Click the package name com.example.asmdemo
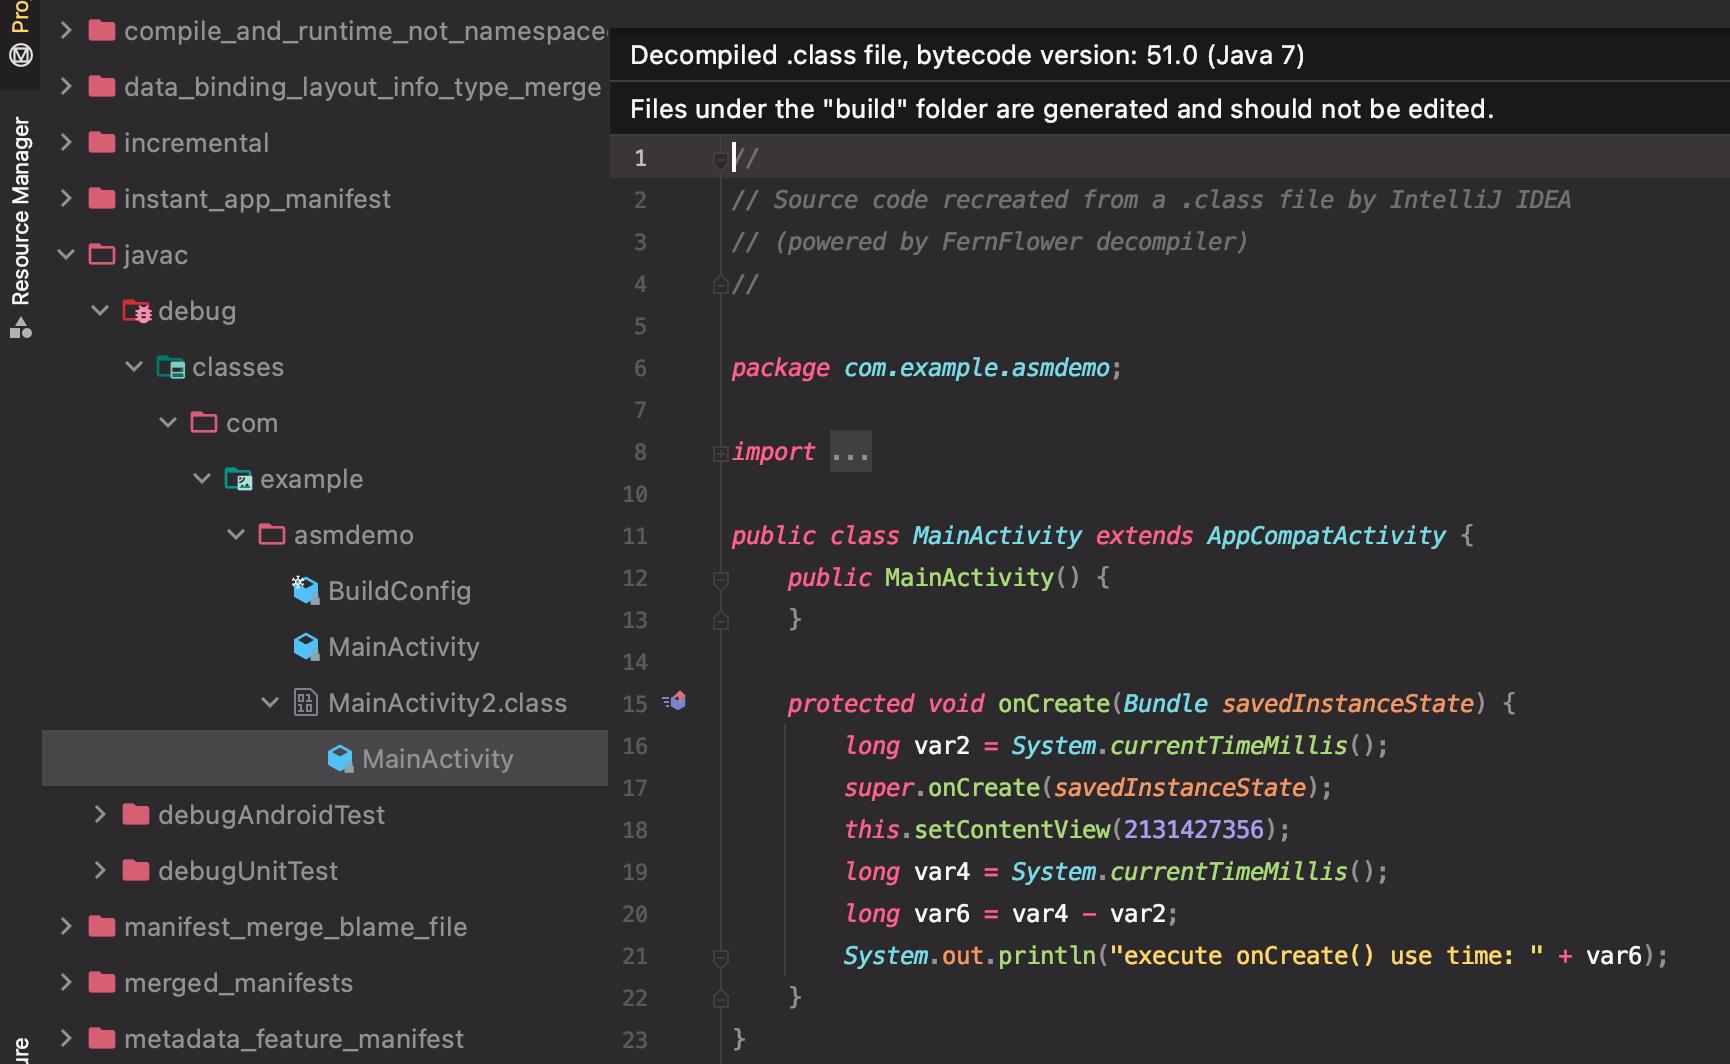Viewport: 1730px width, 1064px height. coord(976,368)
